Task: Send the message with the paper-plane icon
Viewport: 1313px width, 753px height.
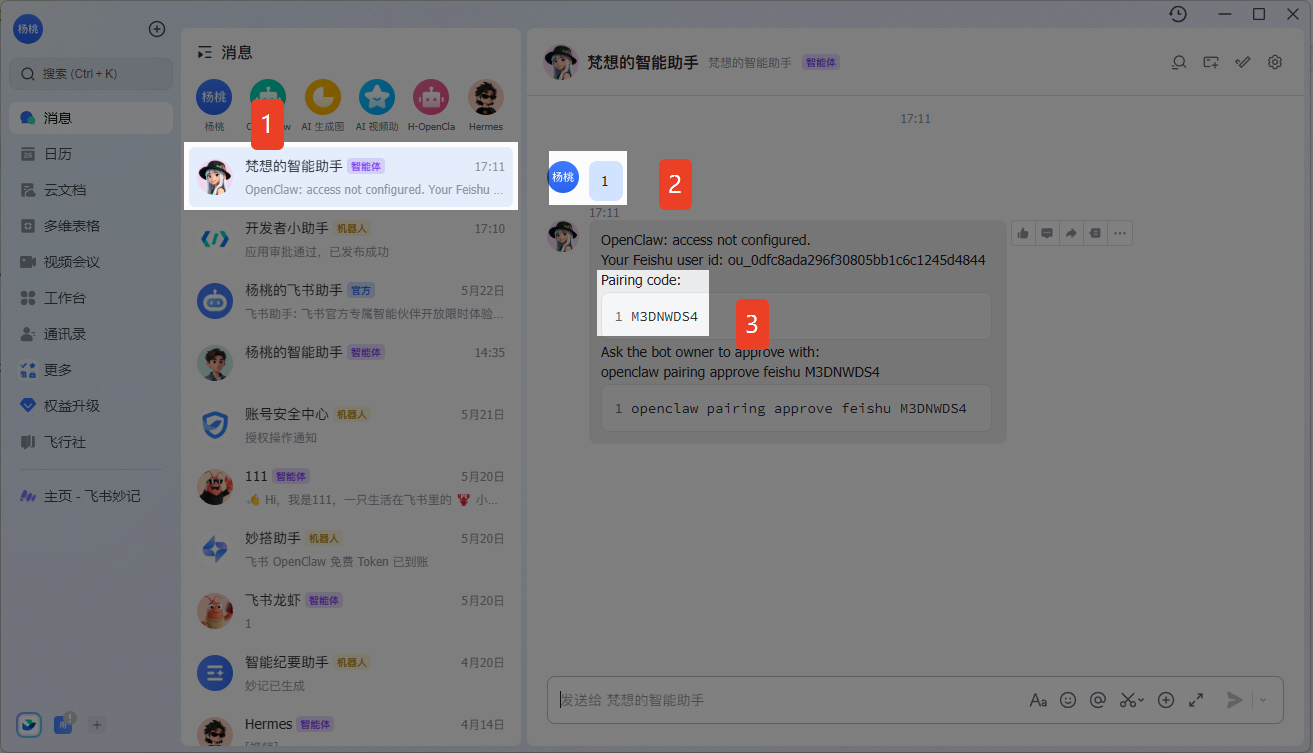Action: [1235, 700]
